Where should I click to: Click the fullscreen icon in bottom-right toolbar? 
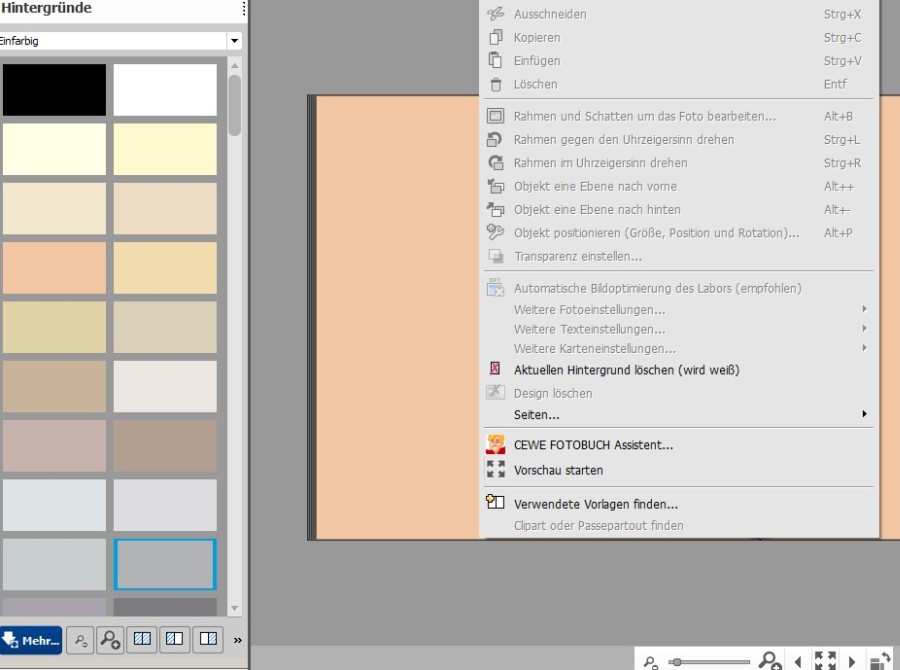pos(825,661)
